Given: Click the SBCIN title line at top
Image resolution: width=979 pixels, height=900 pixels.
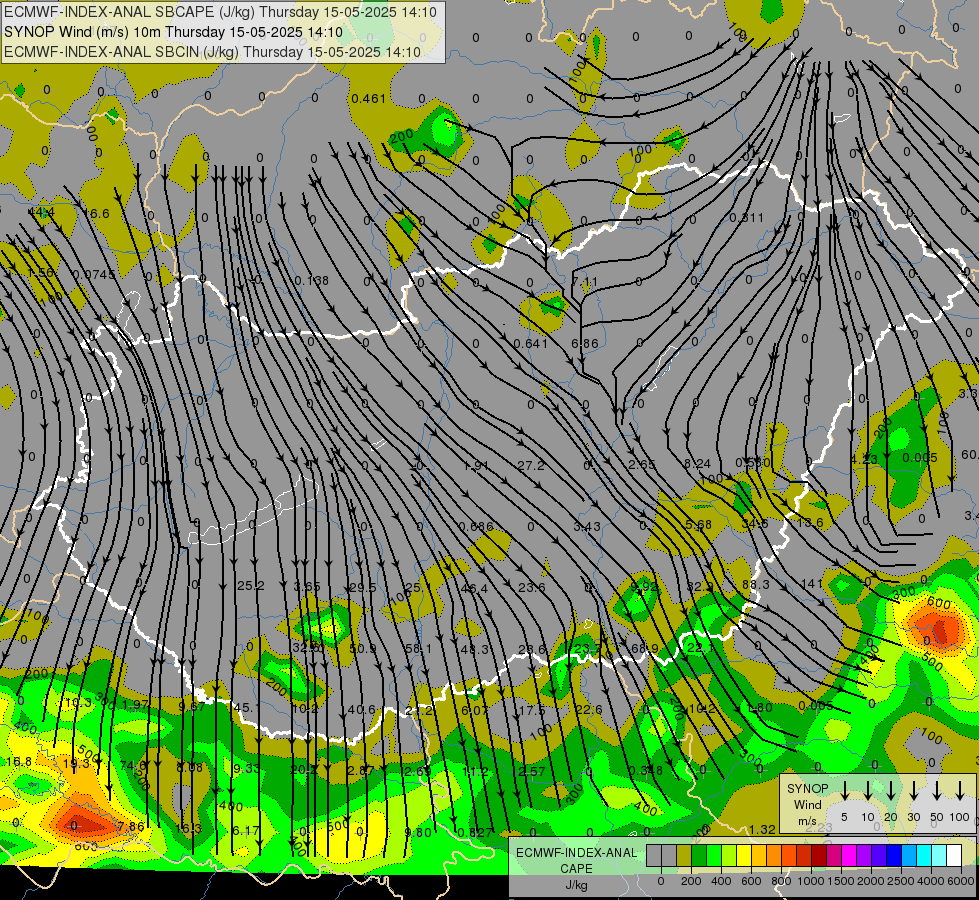Looking at the screenshot, I should pos(212,52).
